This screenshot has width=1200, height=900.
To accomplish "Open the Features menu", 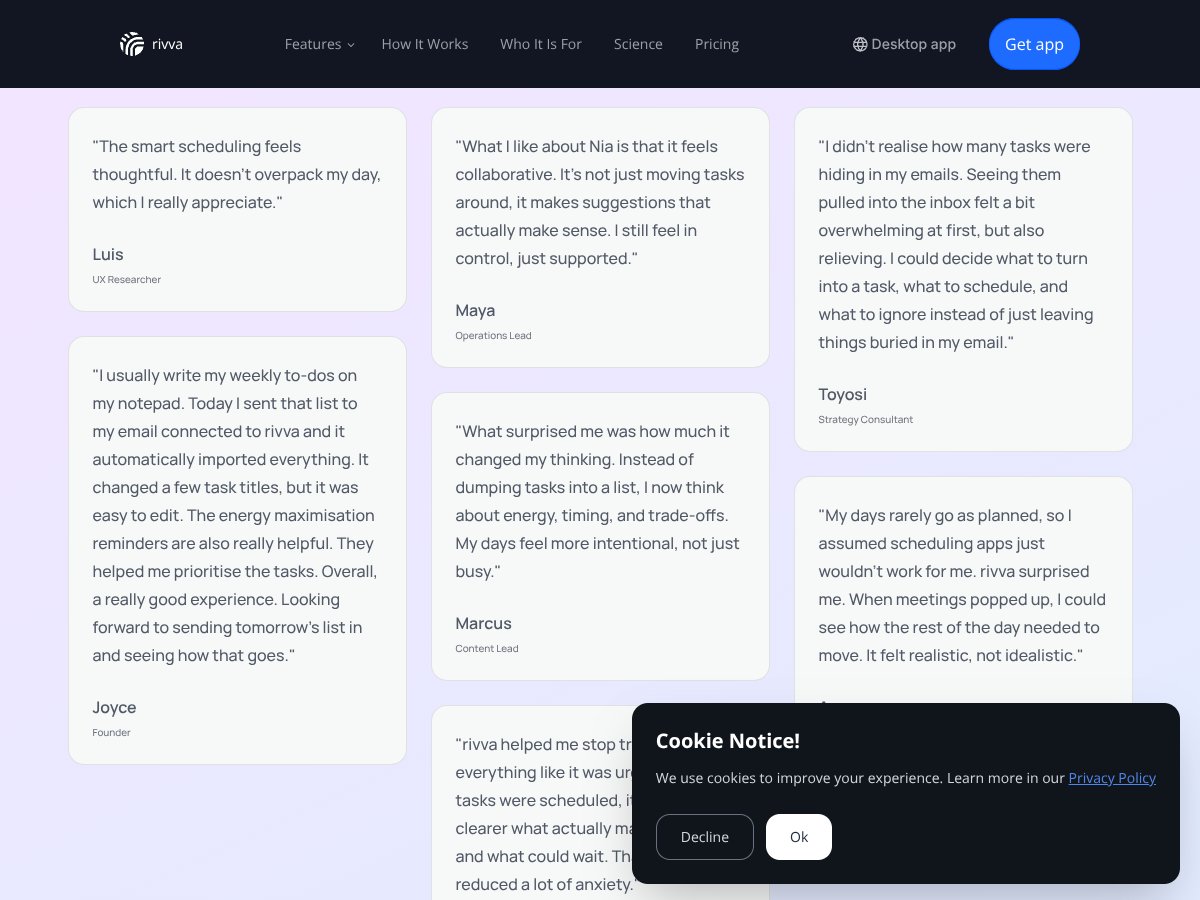I will (x=313, y=44).
